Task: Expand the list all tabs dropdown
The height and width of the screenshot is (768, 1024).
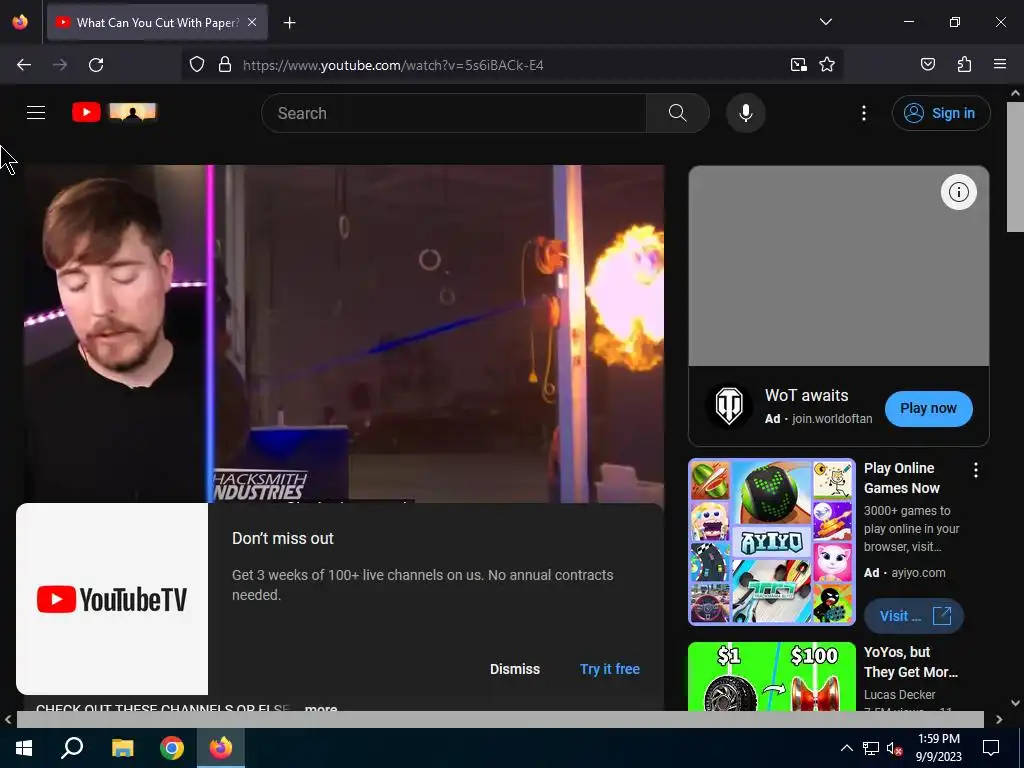Action: (825, 22)
